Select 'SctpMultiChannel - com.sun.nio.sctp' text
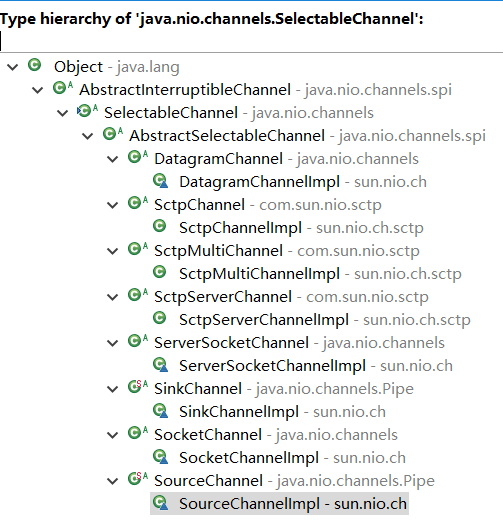The image size is (503, 532). [x=287, y=251]
